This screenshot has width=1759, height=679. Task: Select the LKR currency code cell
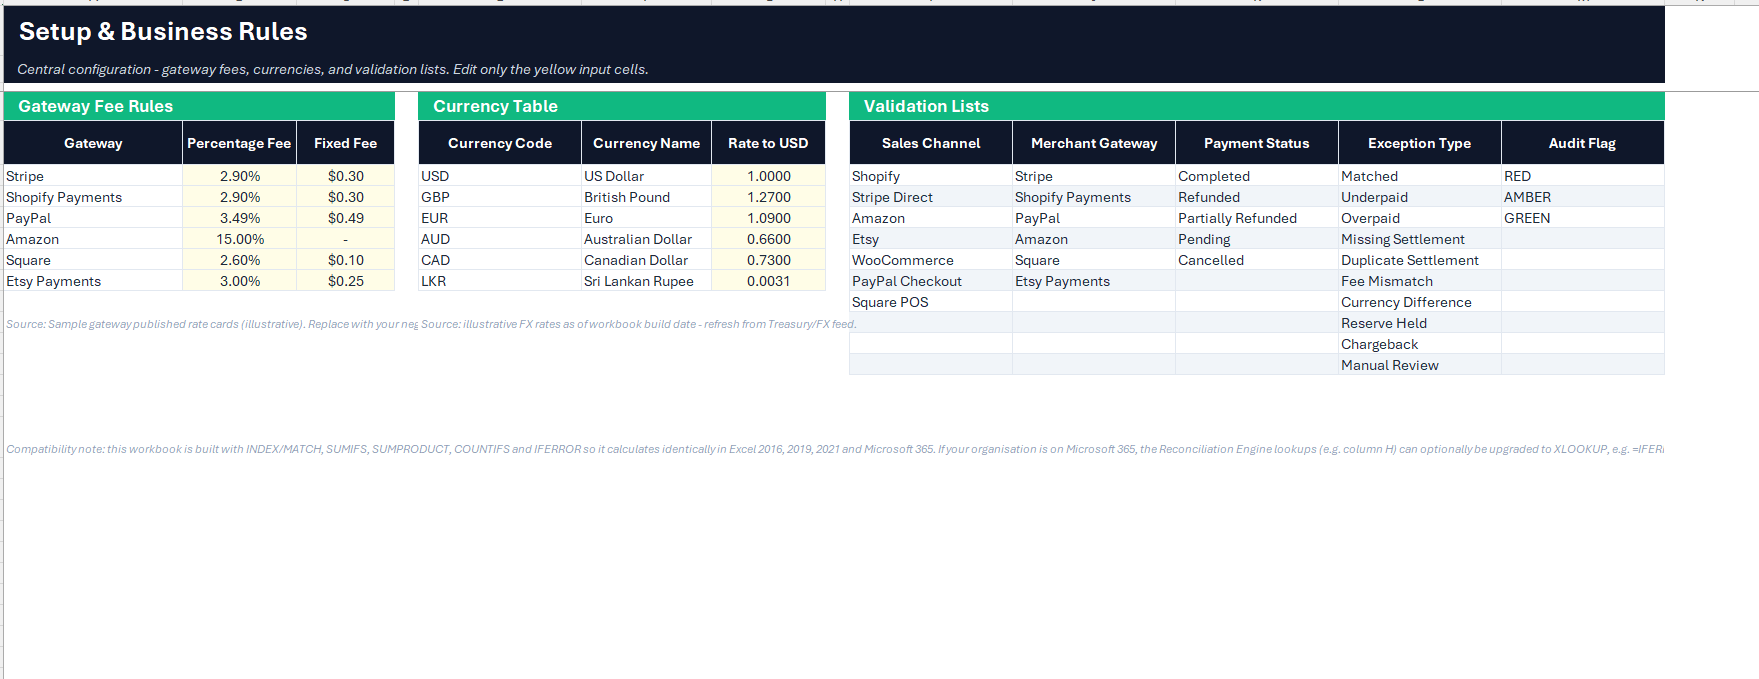tap(500, 281)
